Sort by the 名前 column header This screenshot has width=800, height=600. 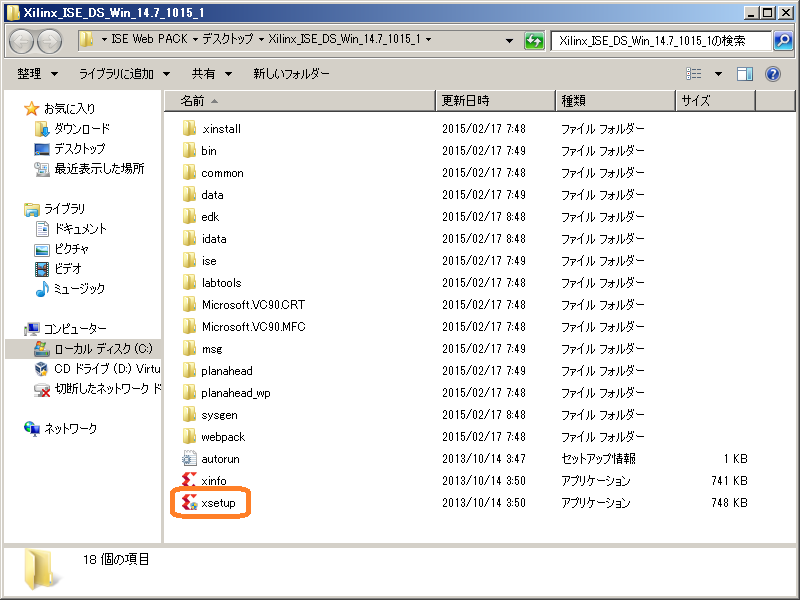pos(192,101)
